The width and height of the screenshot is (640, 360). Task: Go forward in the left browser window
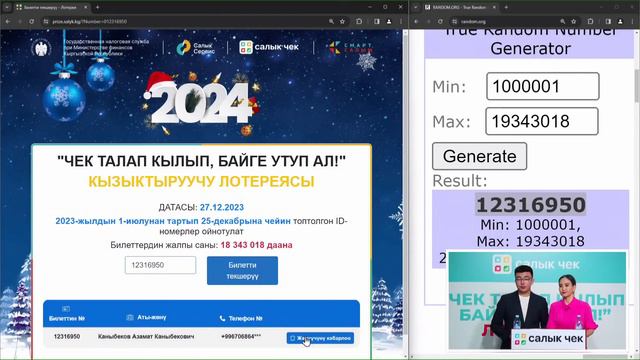[20, 21]
